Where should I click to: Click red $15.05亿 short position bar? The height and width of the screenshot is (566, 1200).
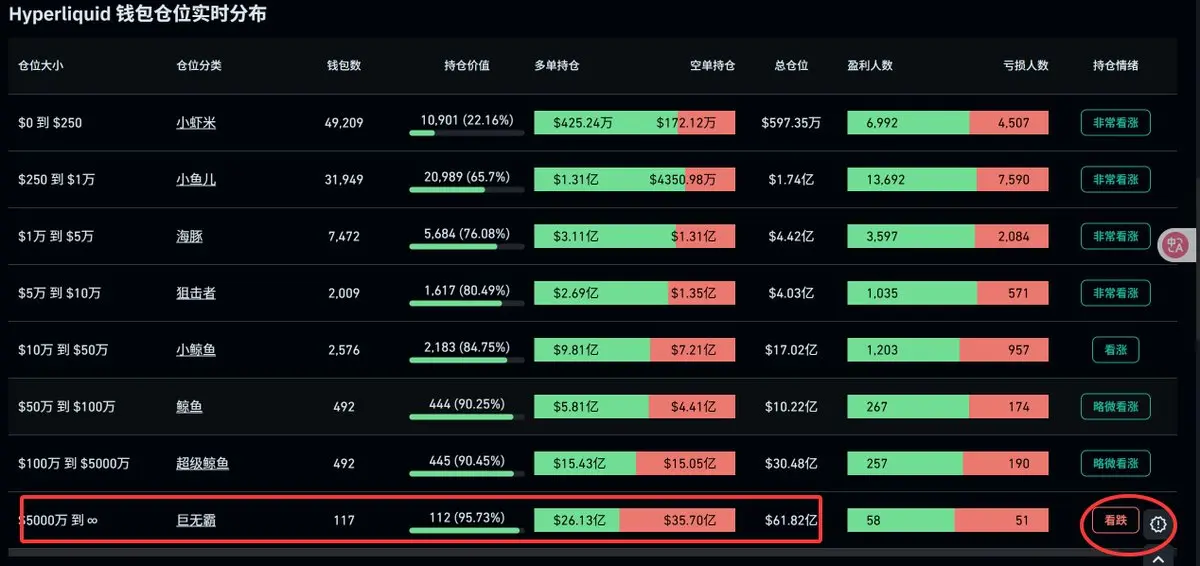pyautogui.click(x=685, y=464)
